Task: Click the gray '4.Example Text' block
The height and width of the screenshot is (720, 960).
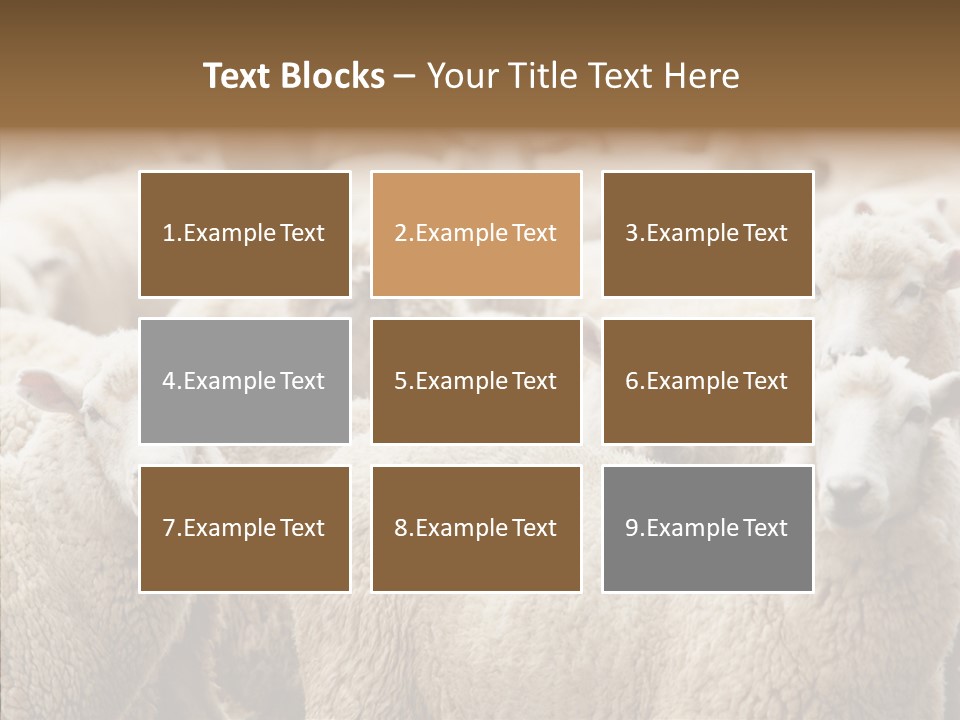Action: (x=245, y=381)
